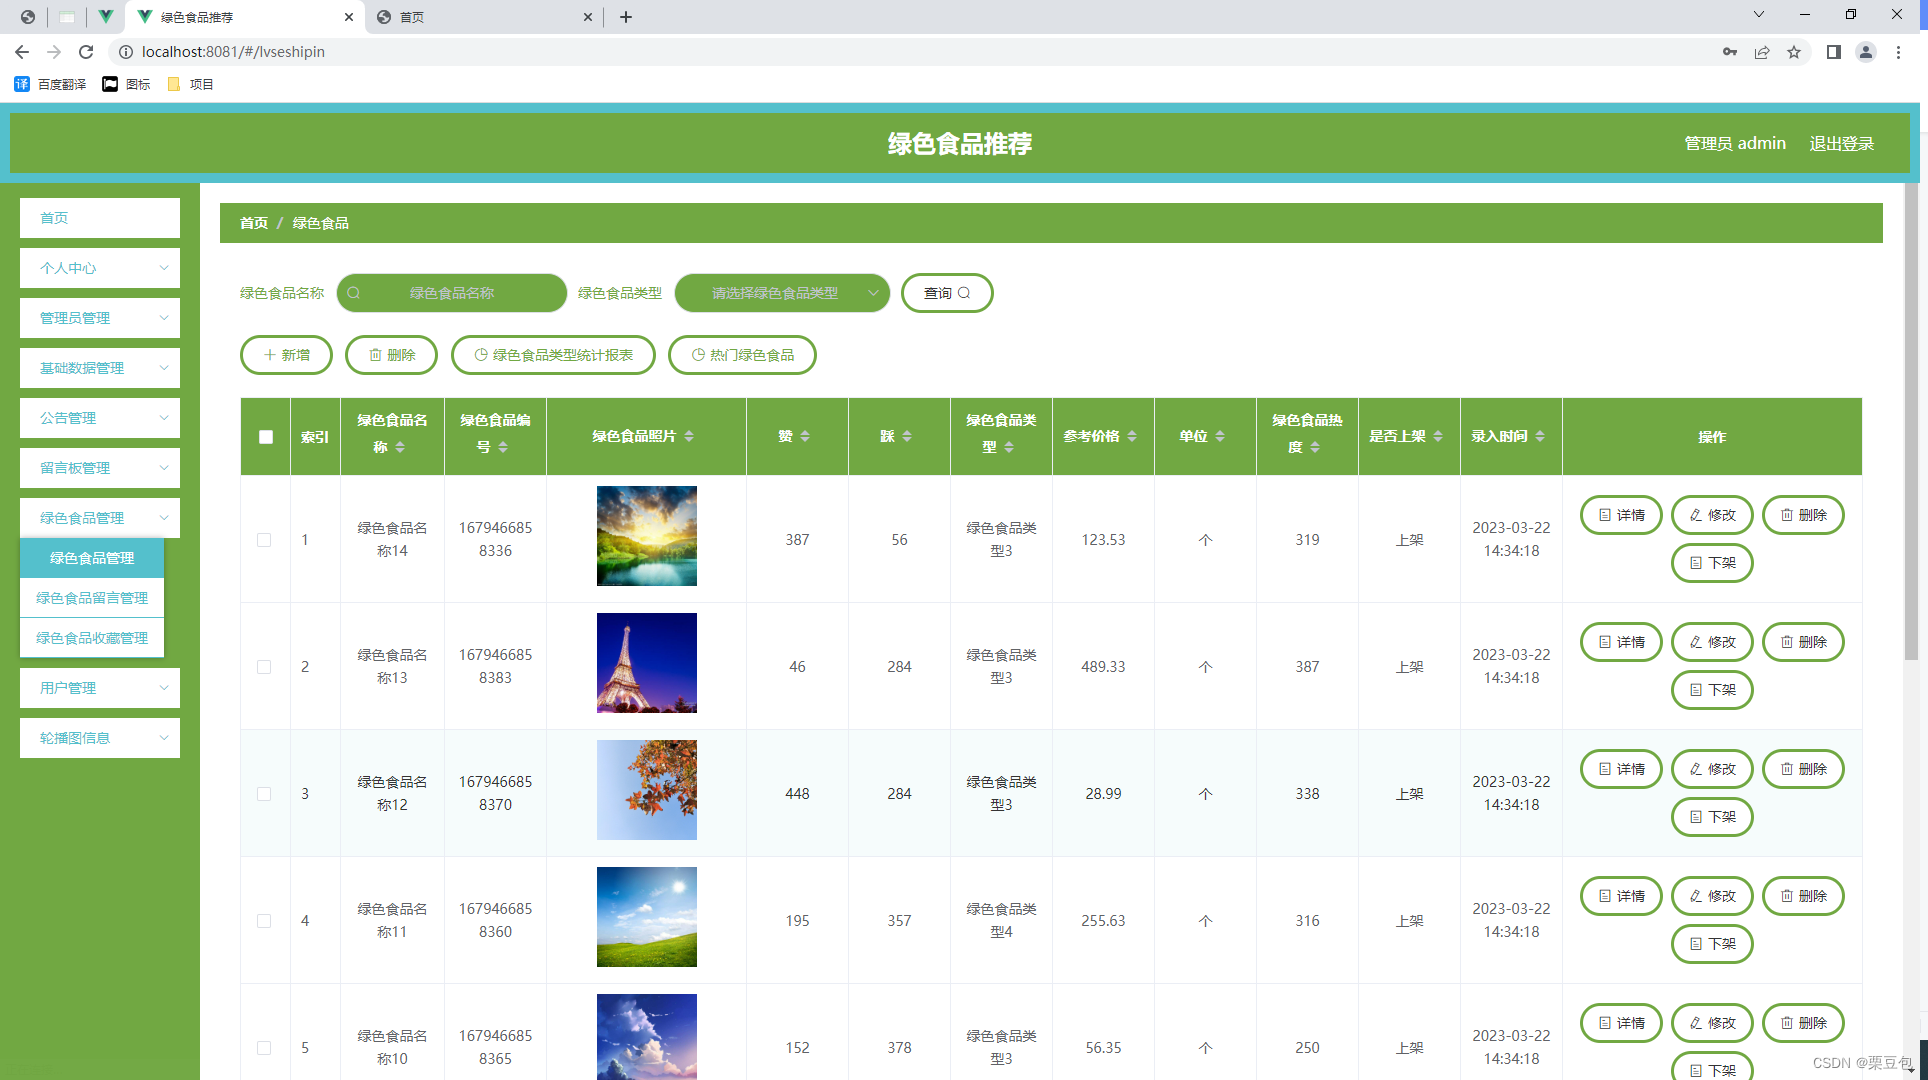Image resolution: width=1928 pixels, height=1080 pixels.
Task: Open 热门绿色食品 chart button
Action: pyautogui.click(x=742, y=355)
